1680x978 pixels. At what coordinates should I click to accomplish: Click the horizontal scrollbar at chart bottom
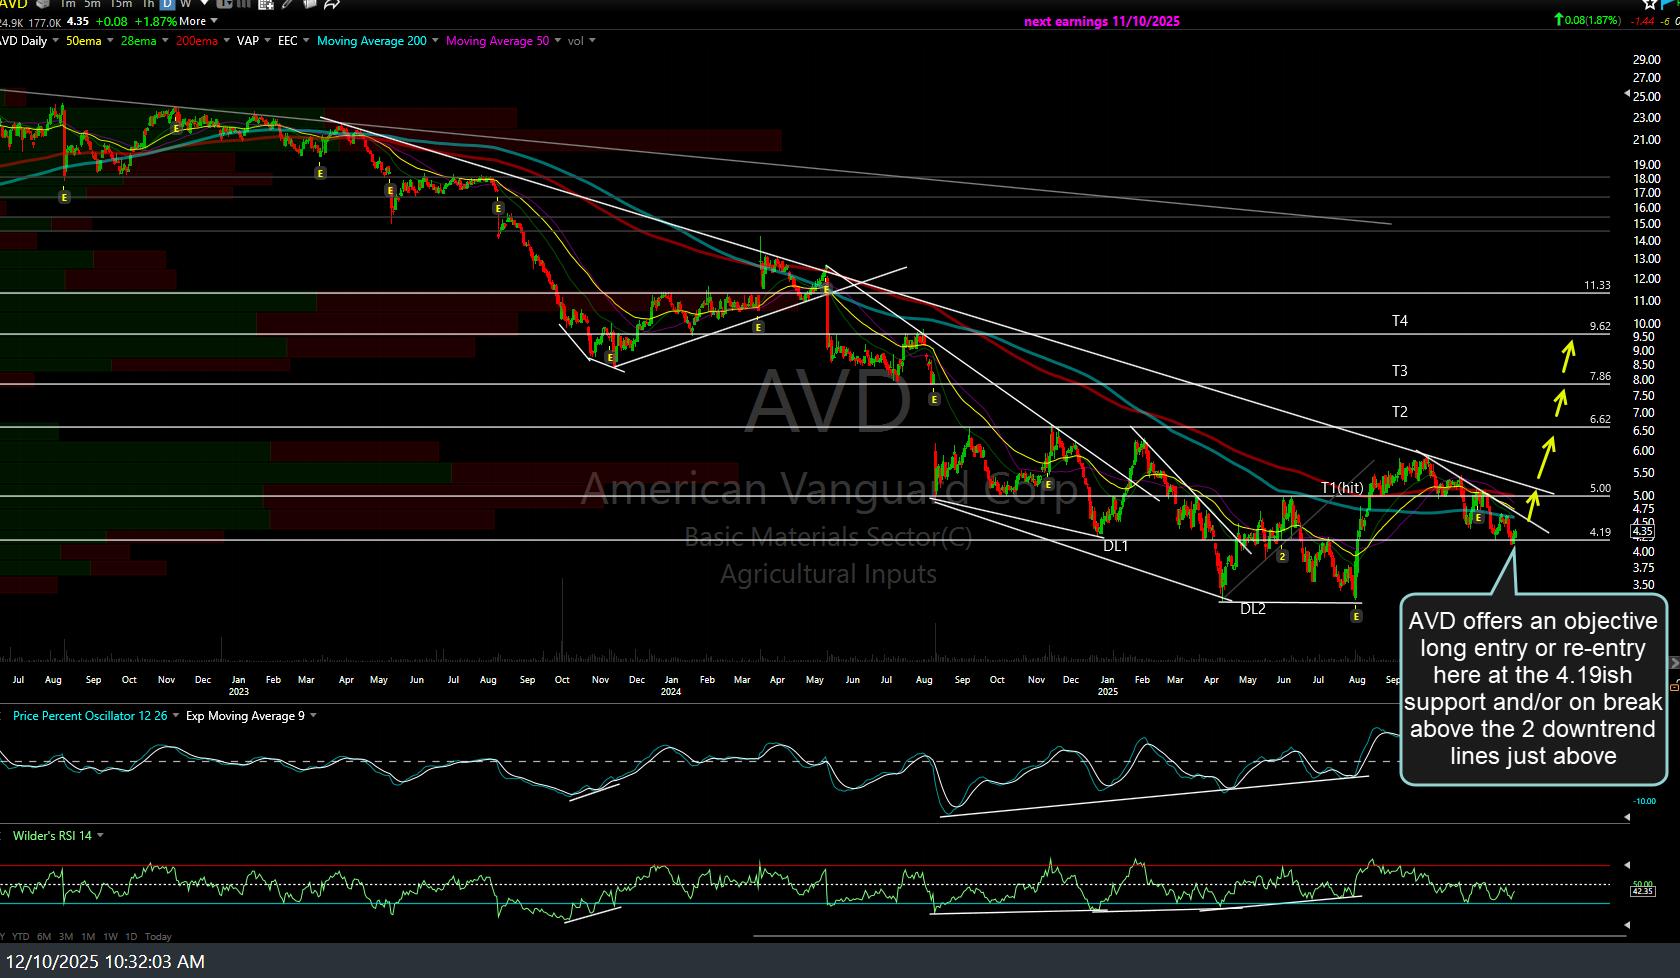(1188, 937)
